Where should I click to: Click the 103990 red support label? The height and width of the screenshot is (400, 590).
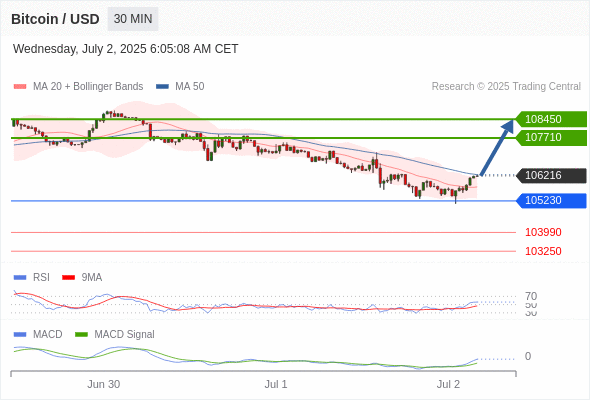pyautogui.click(x=543, y=232)
